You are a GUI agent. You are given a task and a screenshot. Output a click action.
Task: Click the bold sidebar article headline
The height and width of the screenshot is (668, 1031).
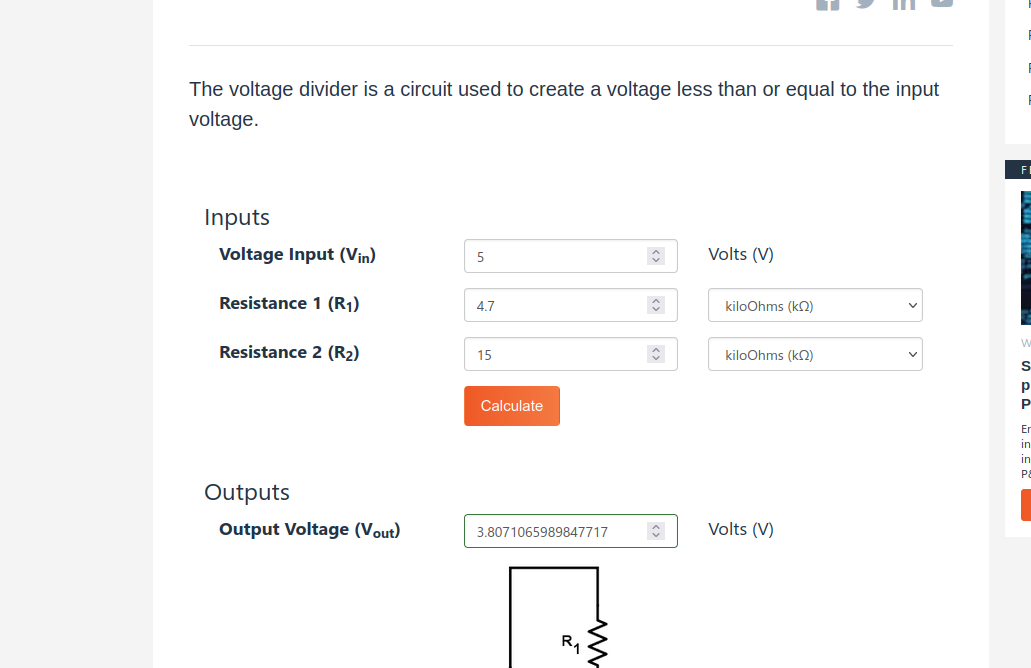point(1025,385)
